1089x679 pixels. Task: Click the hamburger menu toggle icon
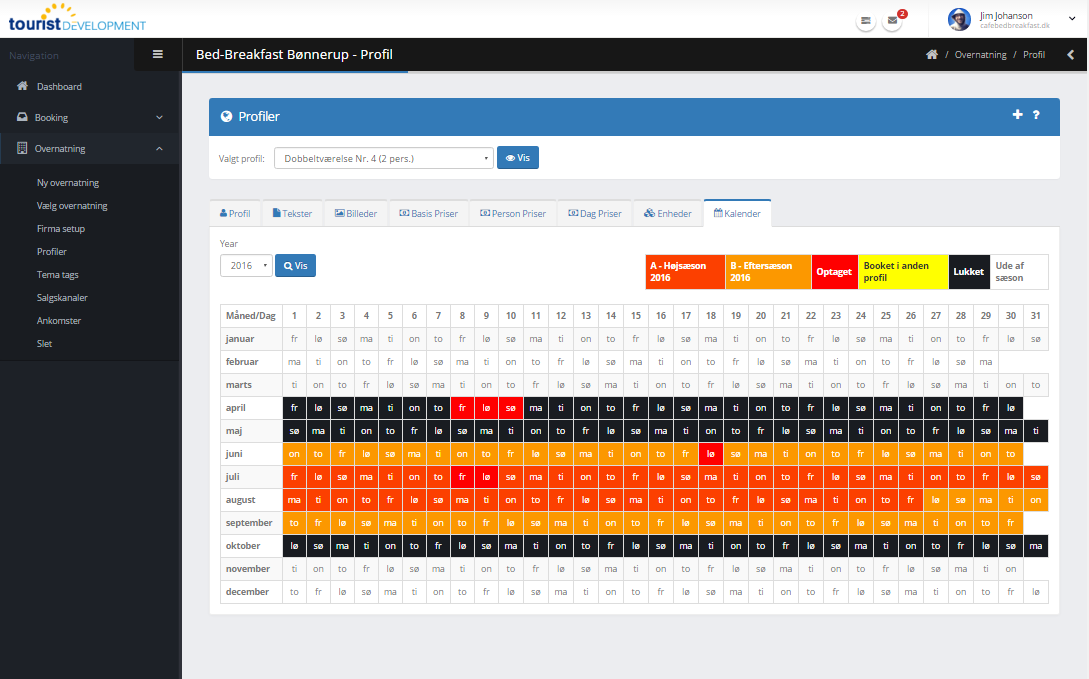tap(157, 54)
